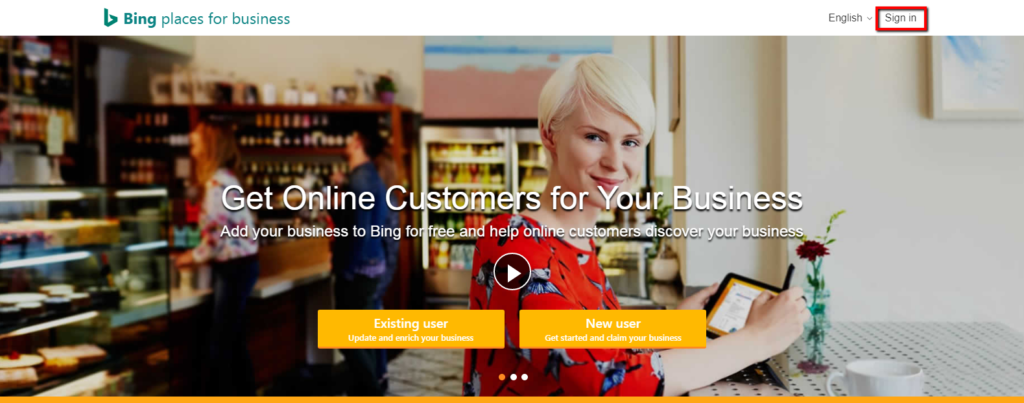Click 'Update and enrich your business' subtitle
The height and width of the screenshot is (403, 1024).
click(411, 338)
